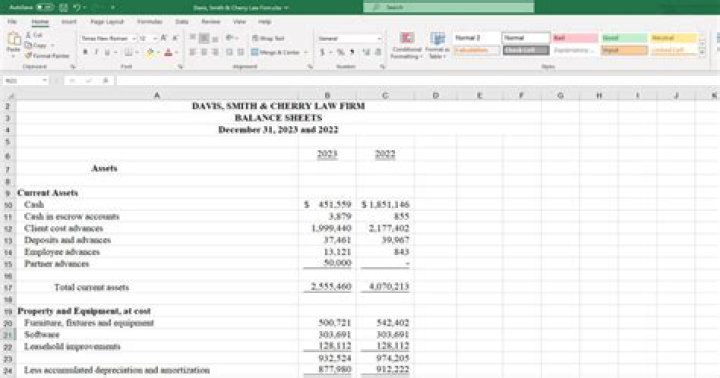The image size is (720, 378).
Task: Open the font size dropdown
Action: coord(155,39)
